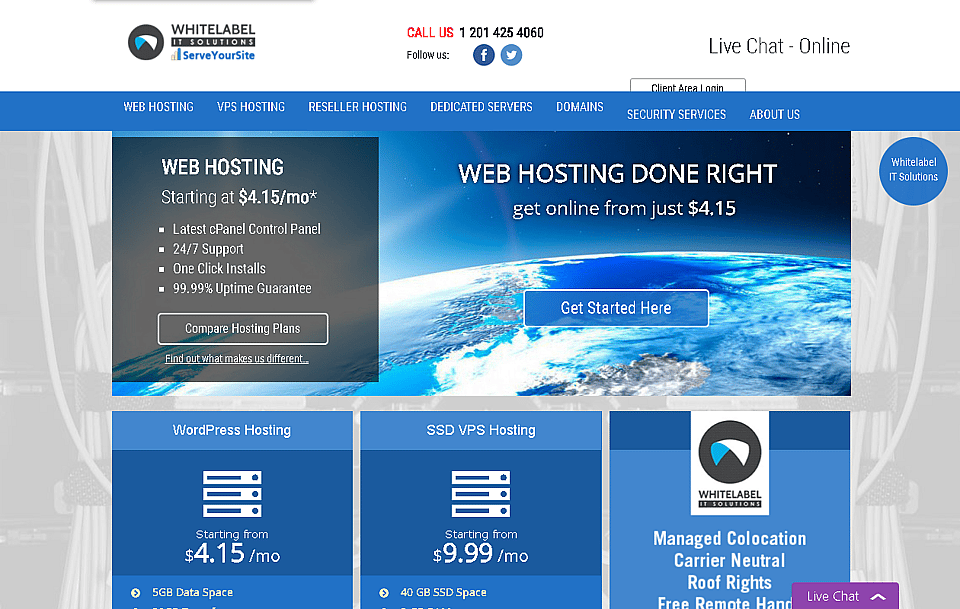960x609 pixels.
Task: Click the WordPress Hosting card title
Action: click(232, 430)
